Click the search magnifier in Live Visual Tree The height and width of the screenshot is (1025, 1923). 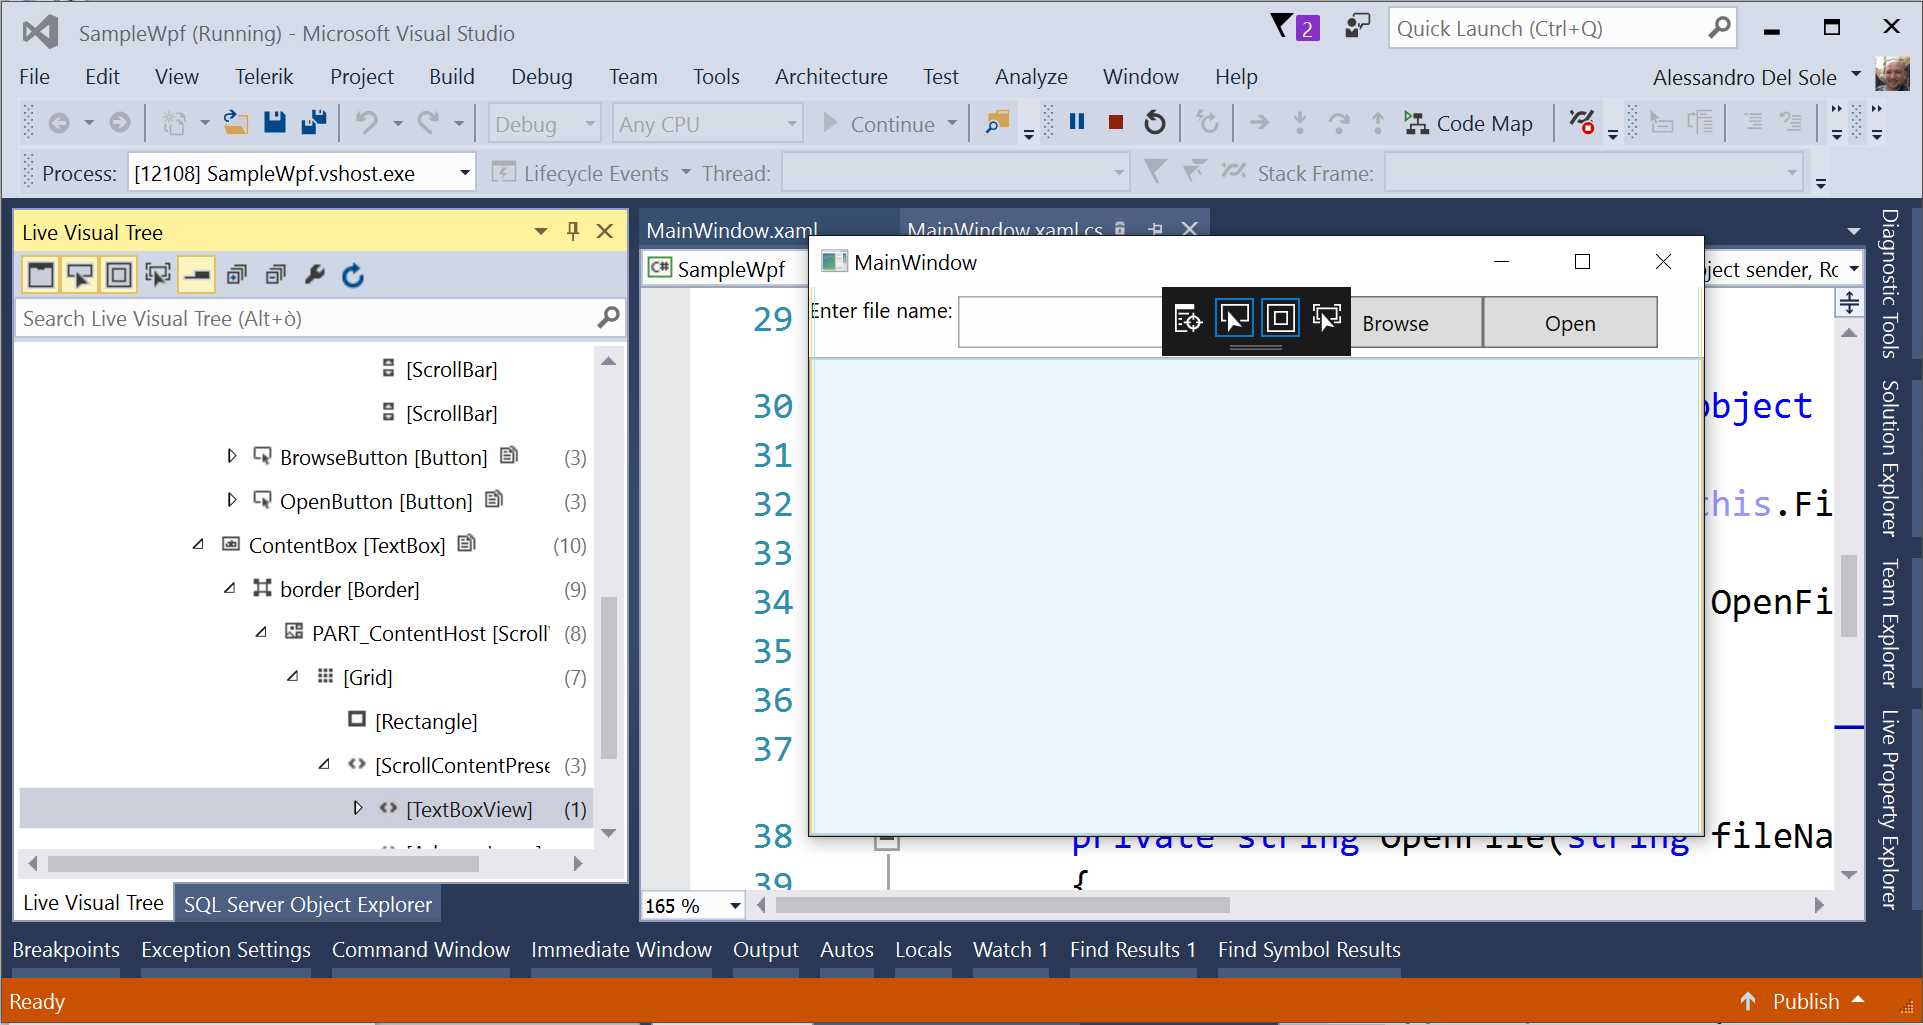tap(608, 318)
